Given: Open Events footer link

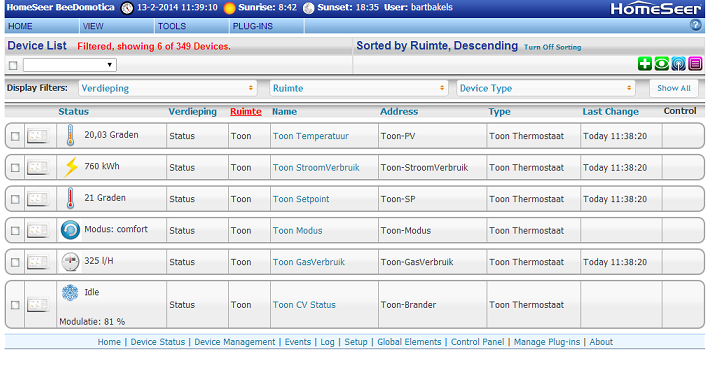Looking at the screenshot, I should tap(297, 342).
